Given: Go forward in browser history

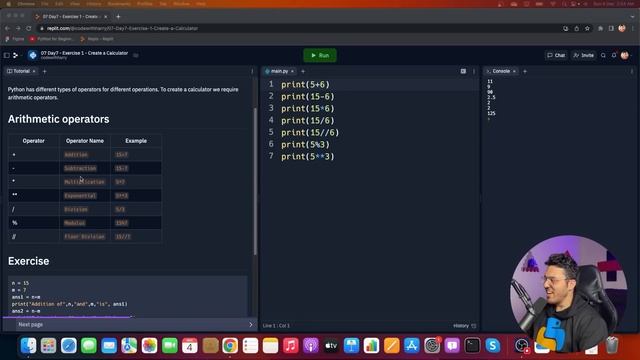Looking at the screenshot, I should 18,28.
